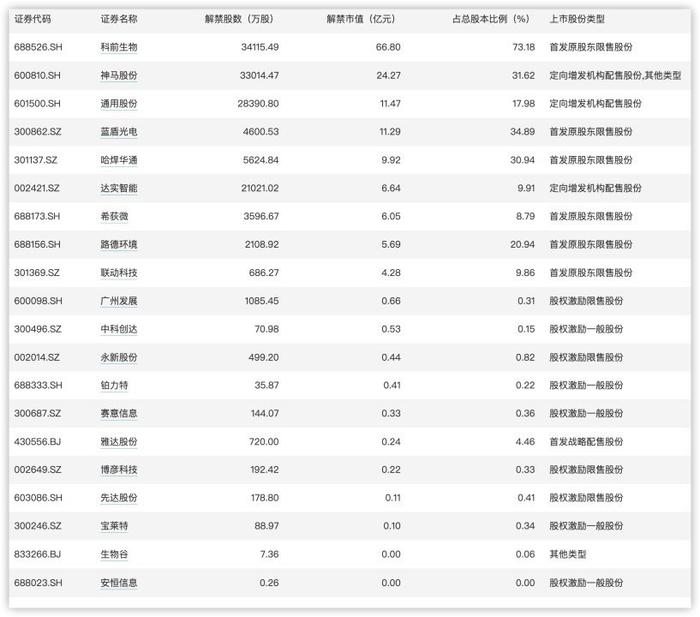Open the 博彦科技 stock link

119,469
